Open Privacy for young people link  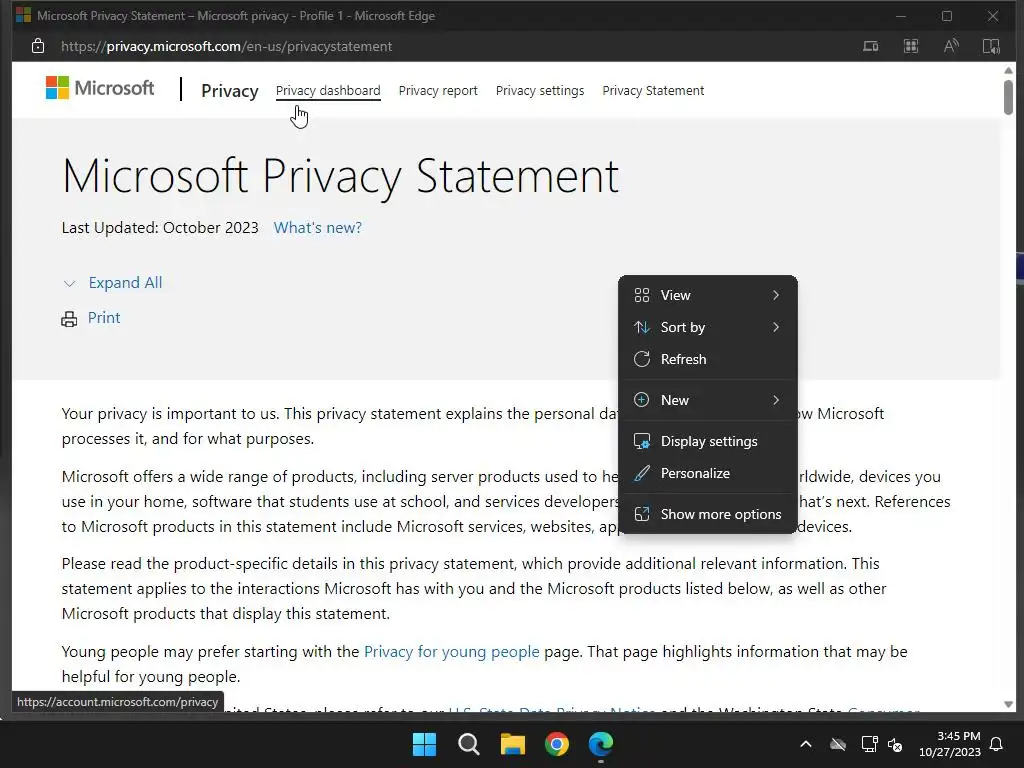pyautogui.click(x=452, y=652)
